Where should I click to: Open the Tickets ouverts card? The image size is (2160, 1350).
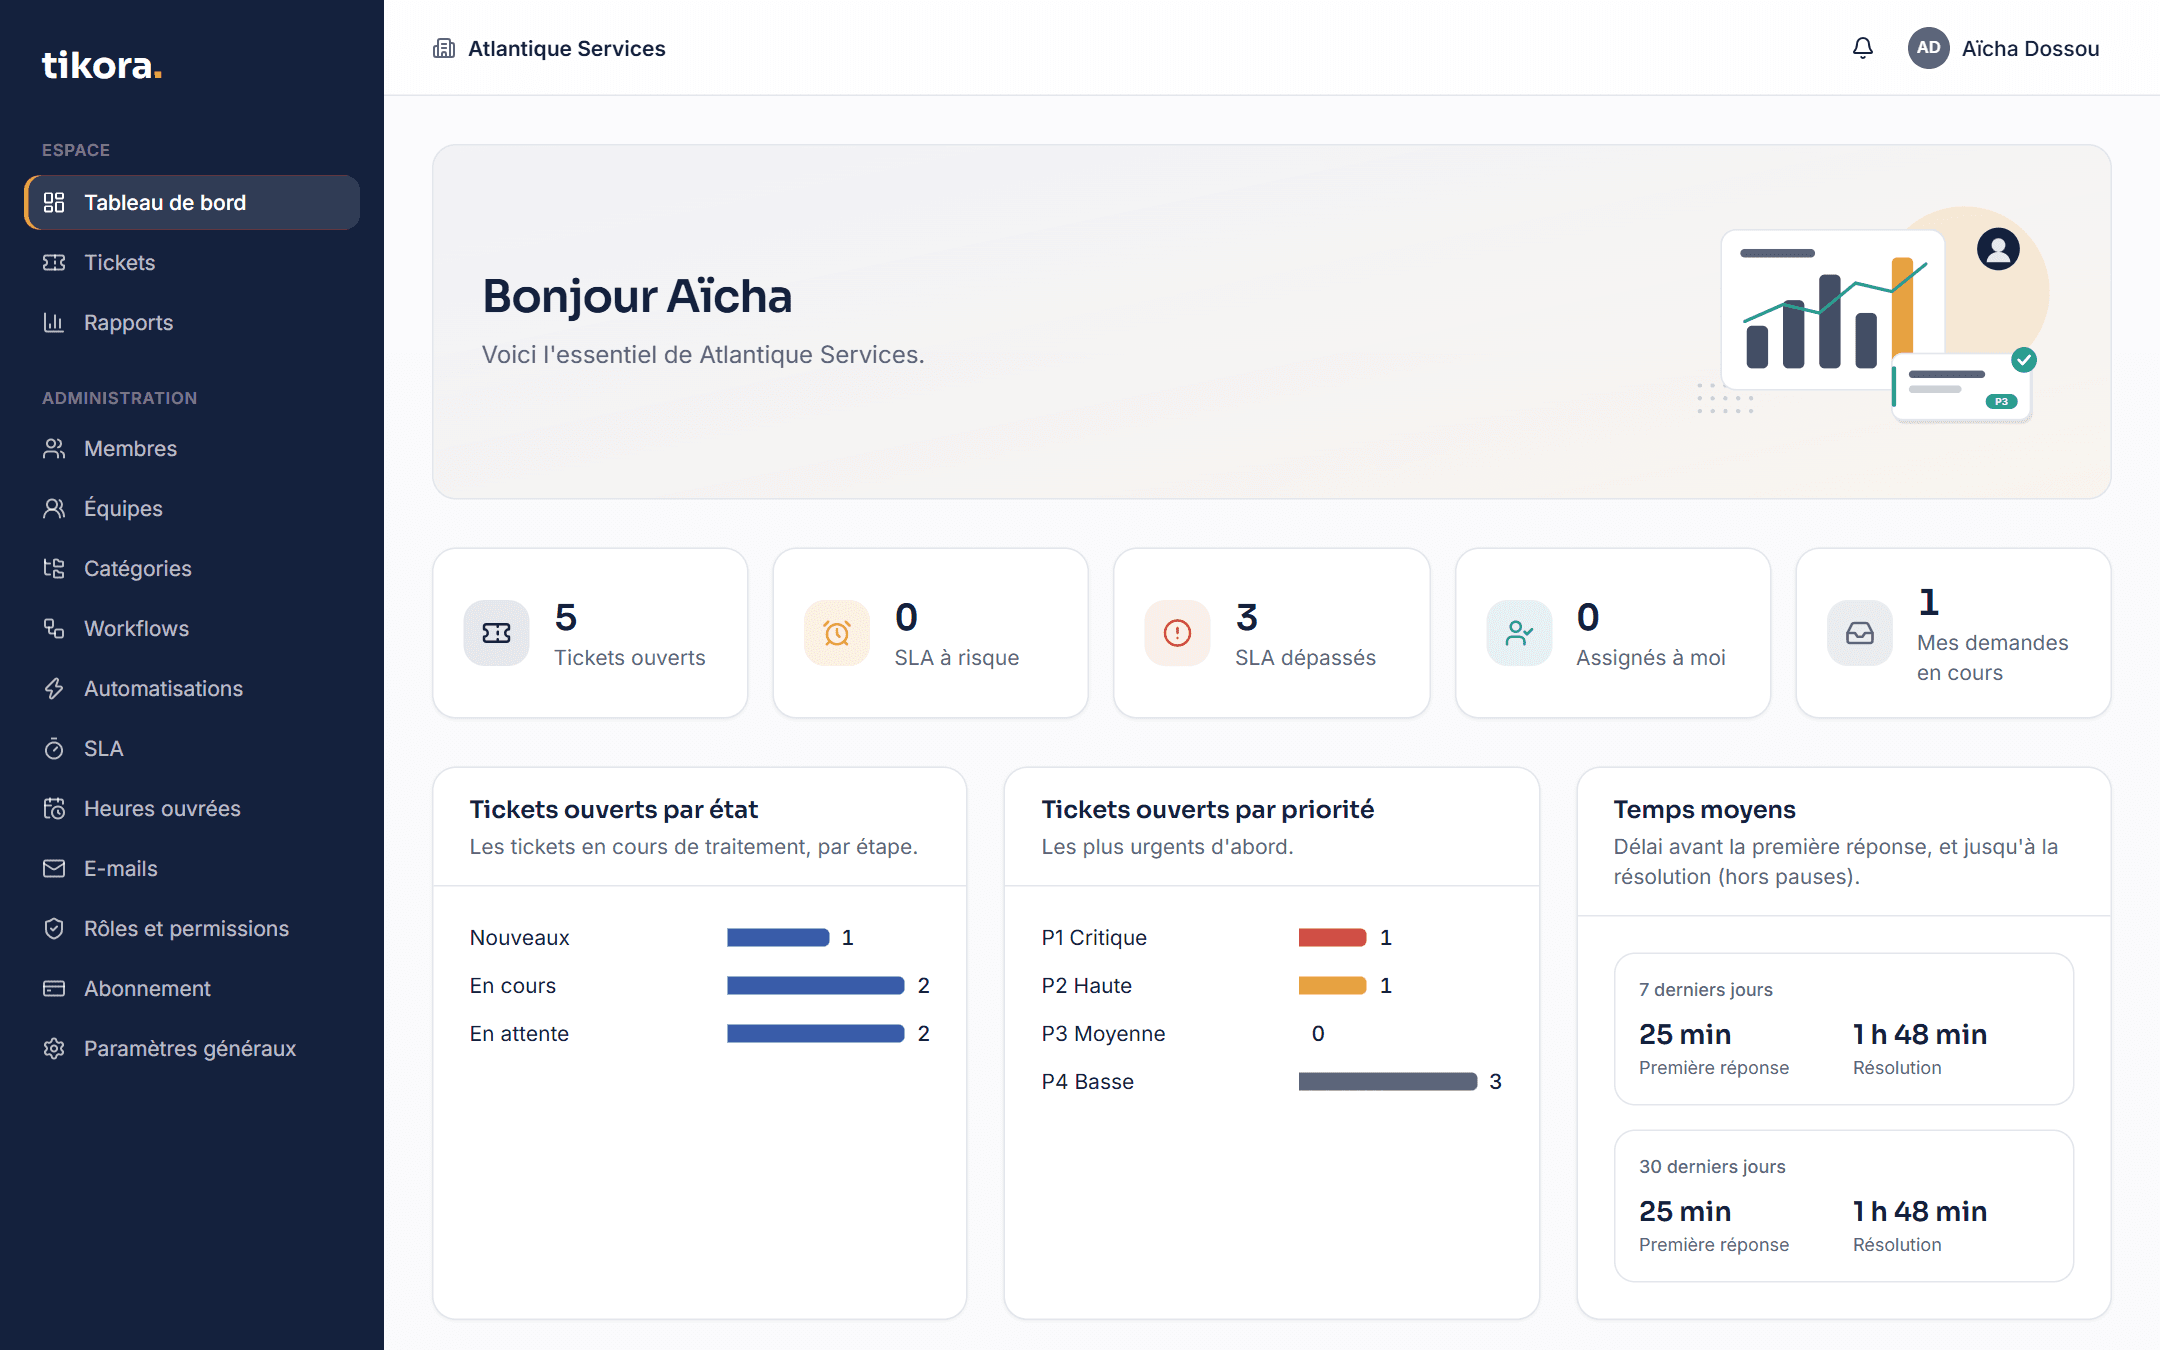[590, 633]
